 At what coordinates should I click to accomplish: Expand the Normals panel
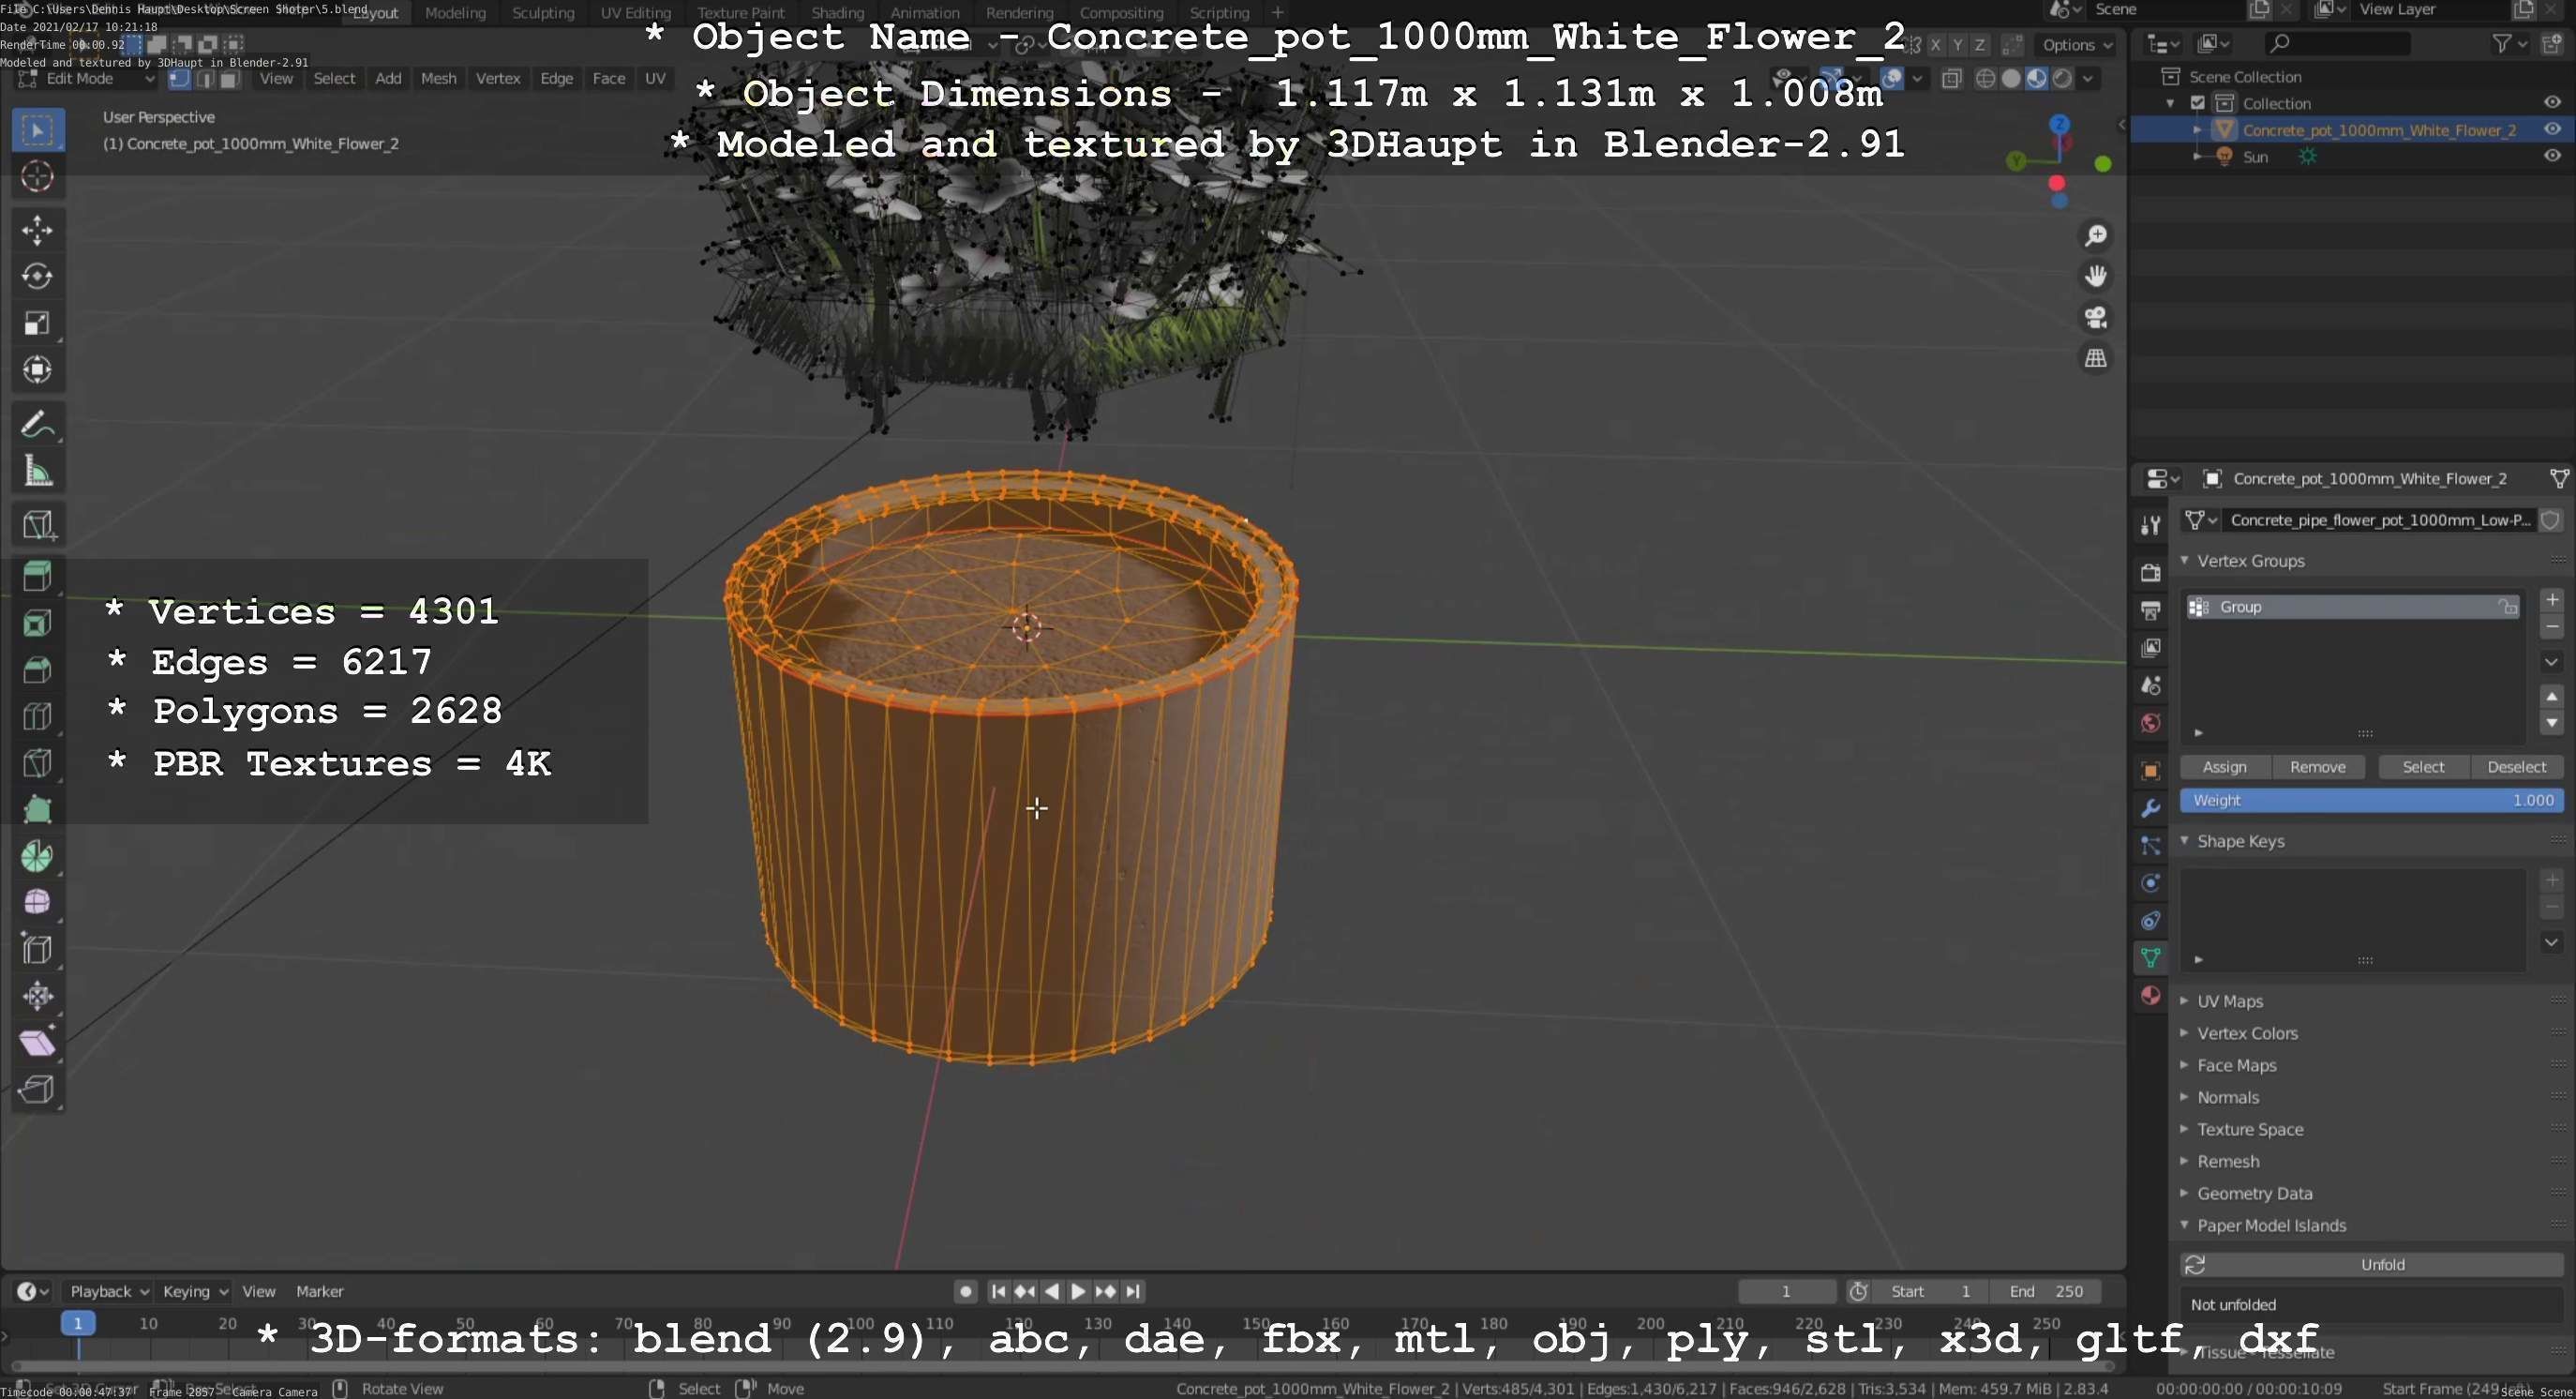point(2184,1097)
